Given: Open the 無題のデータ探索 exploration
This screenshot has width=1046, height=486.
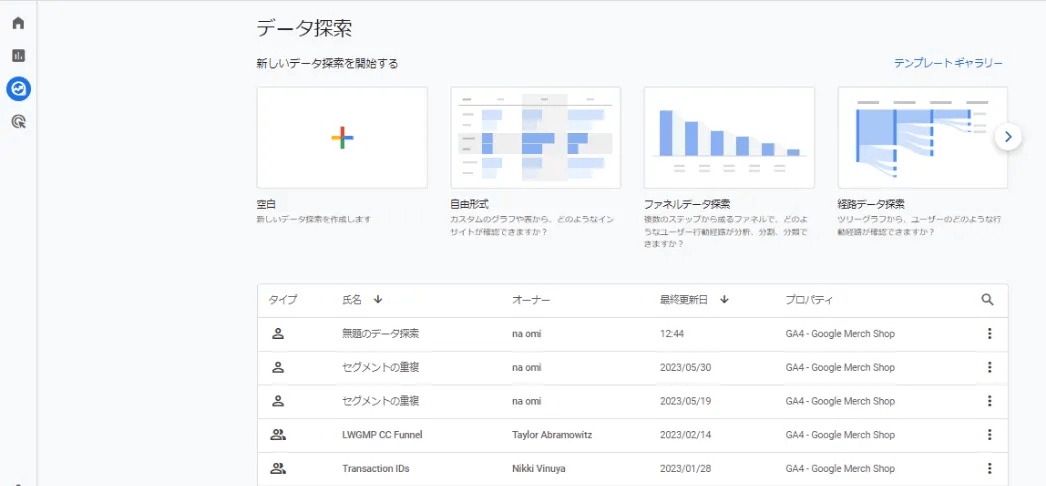Looking at the screenshot, I should 380,334.
